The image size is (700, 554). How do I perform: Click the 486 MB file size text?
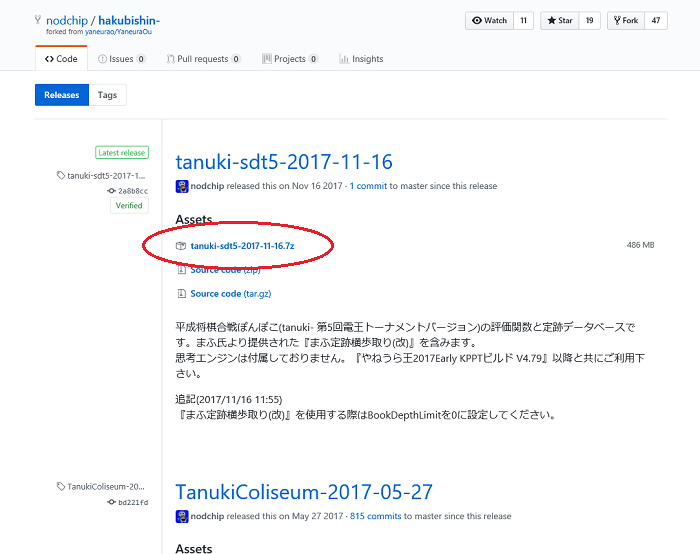[x=640, y=245]
